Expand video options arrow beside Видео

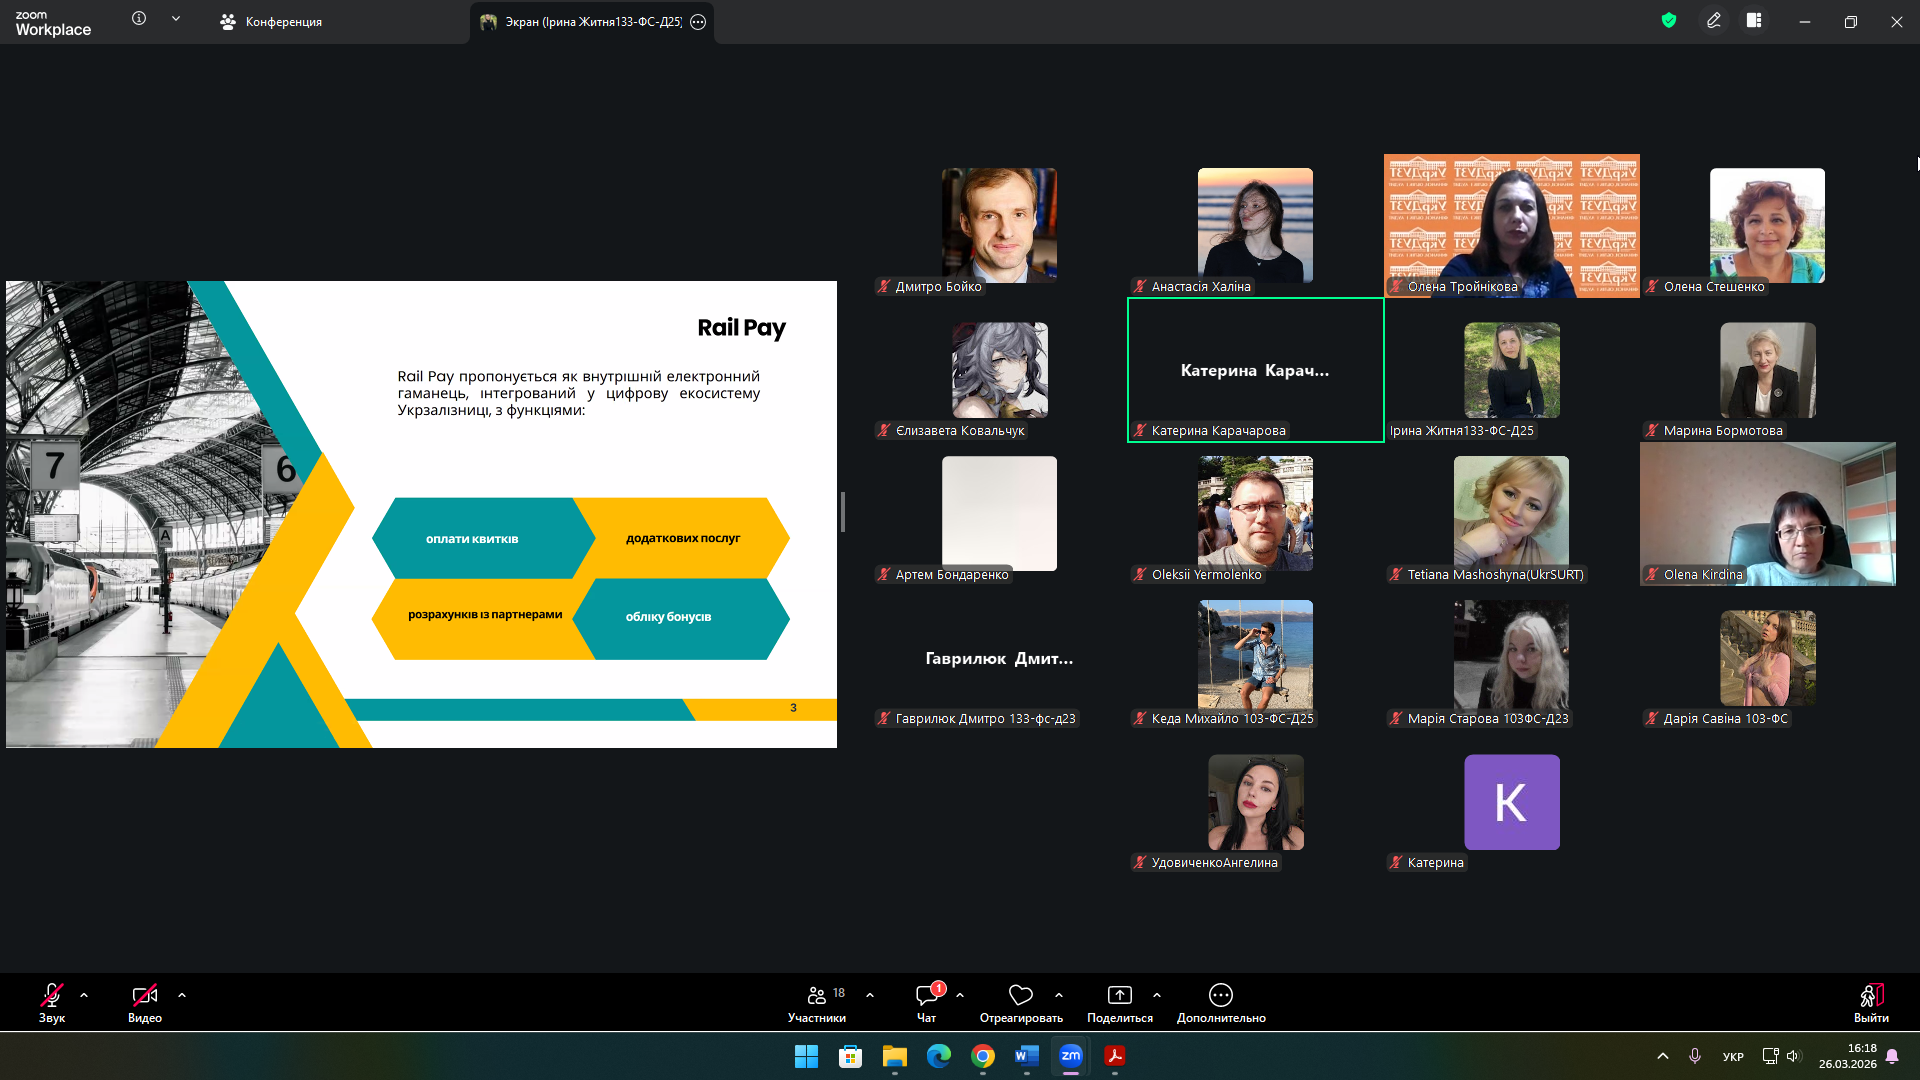[x=182, y=995]
